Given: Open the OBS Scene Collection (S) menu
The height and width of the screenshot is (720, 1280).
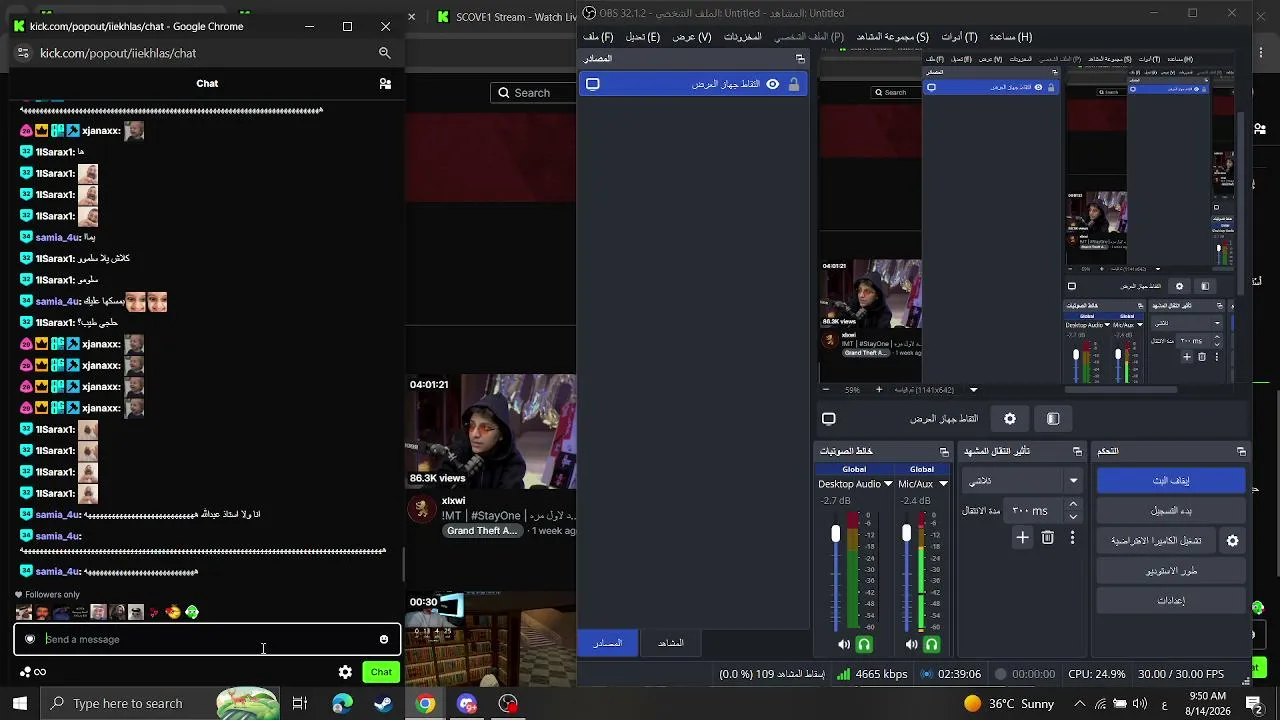Looking at the screenshot, I should coord(893,37).
